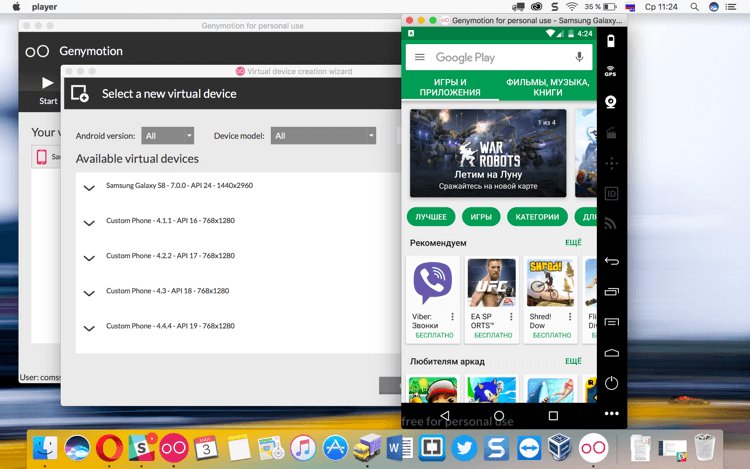This screenshot has width=750, height=469.
Task: Open the Android version dropdown
Action: [167, 136]
